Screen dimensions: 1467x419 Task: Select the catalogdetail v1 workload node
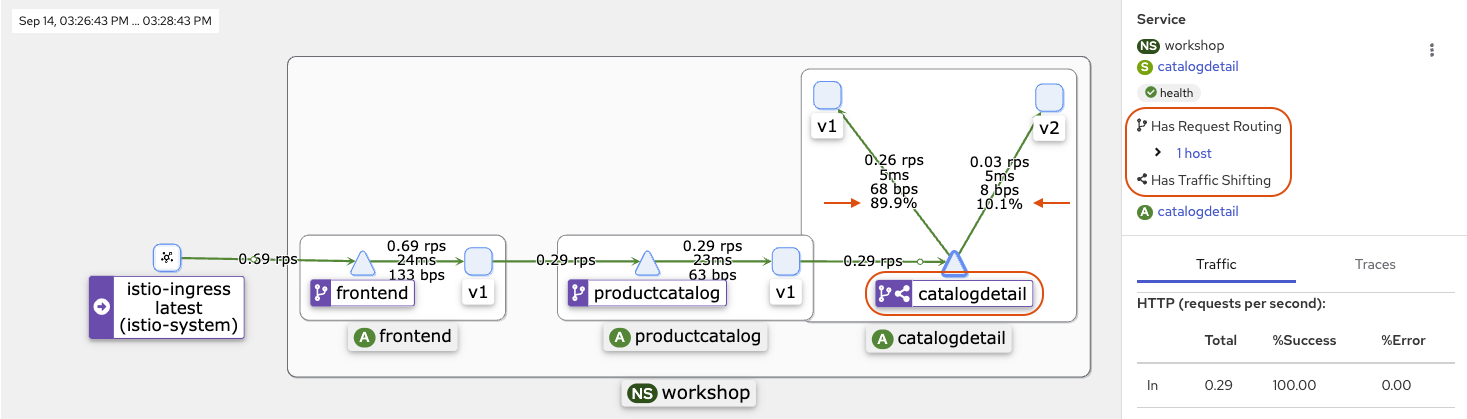click(x=827, y=96)
